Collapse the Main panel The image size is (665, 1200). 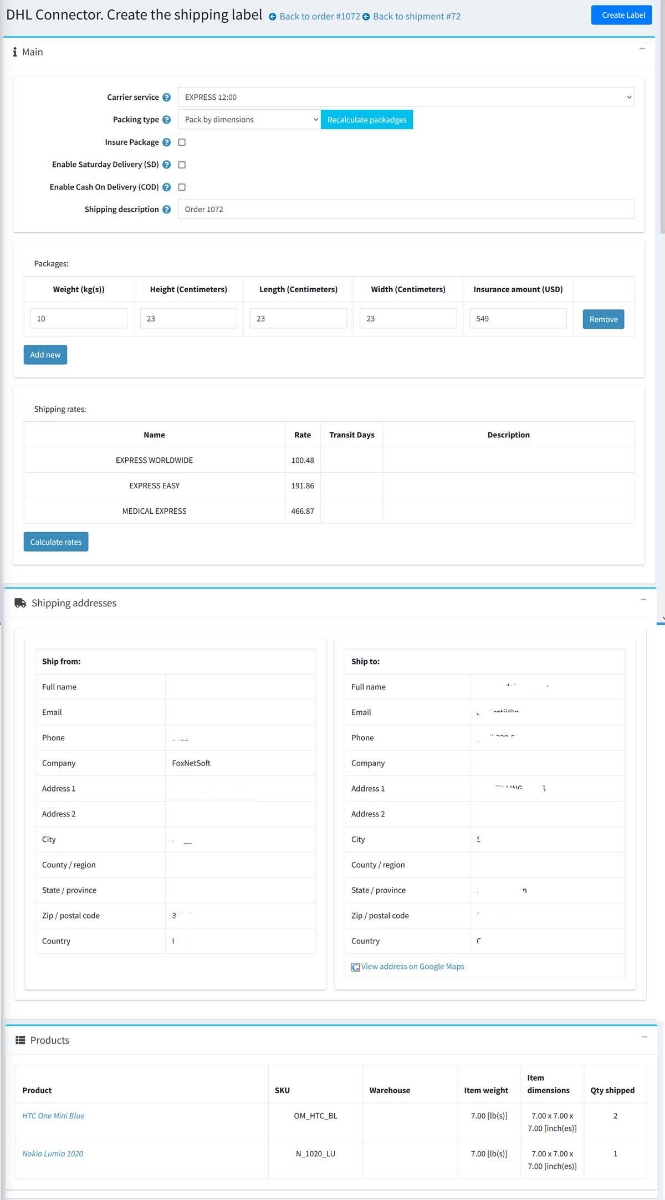642,48
